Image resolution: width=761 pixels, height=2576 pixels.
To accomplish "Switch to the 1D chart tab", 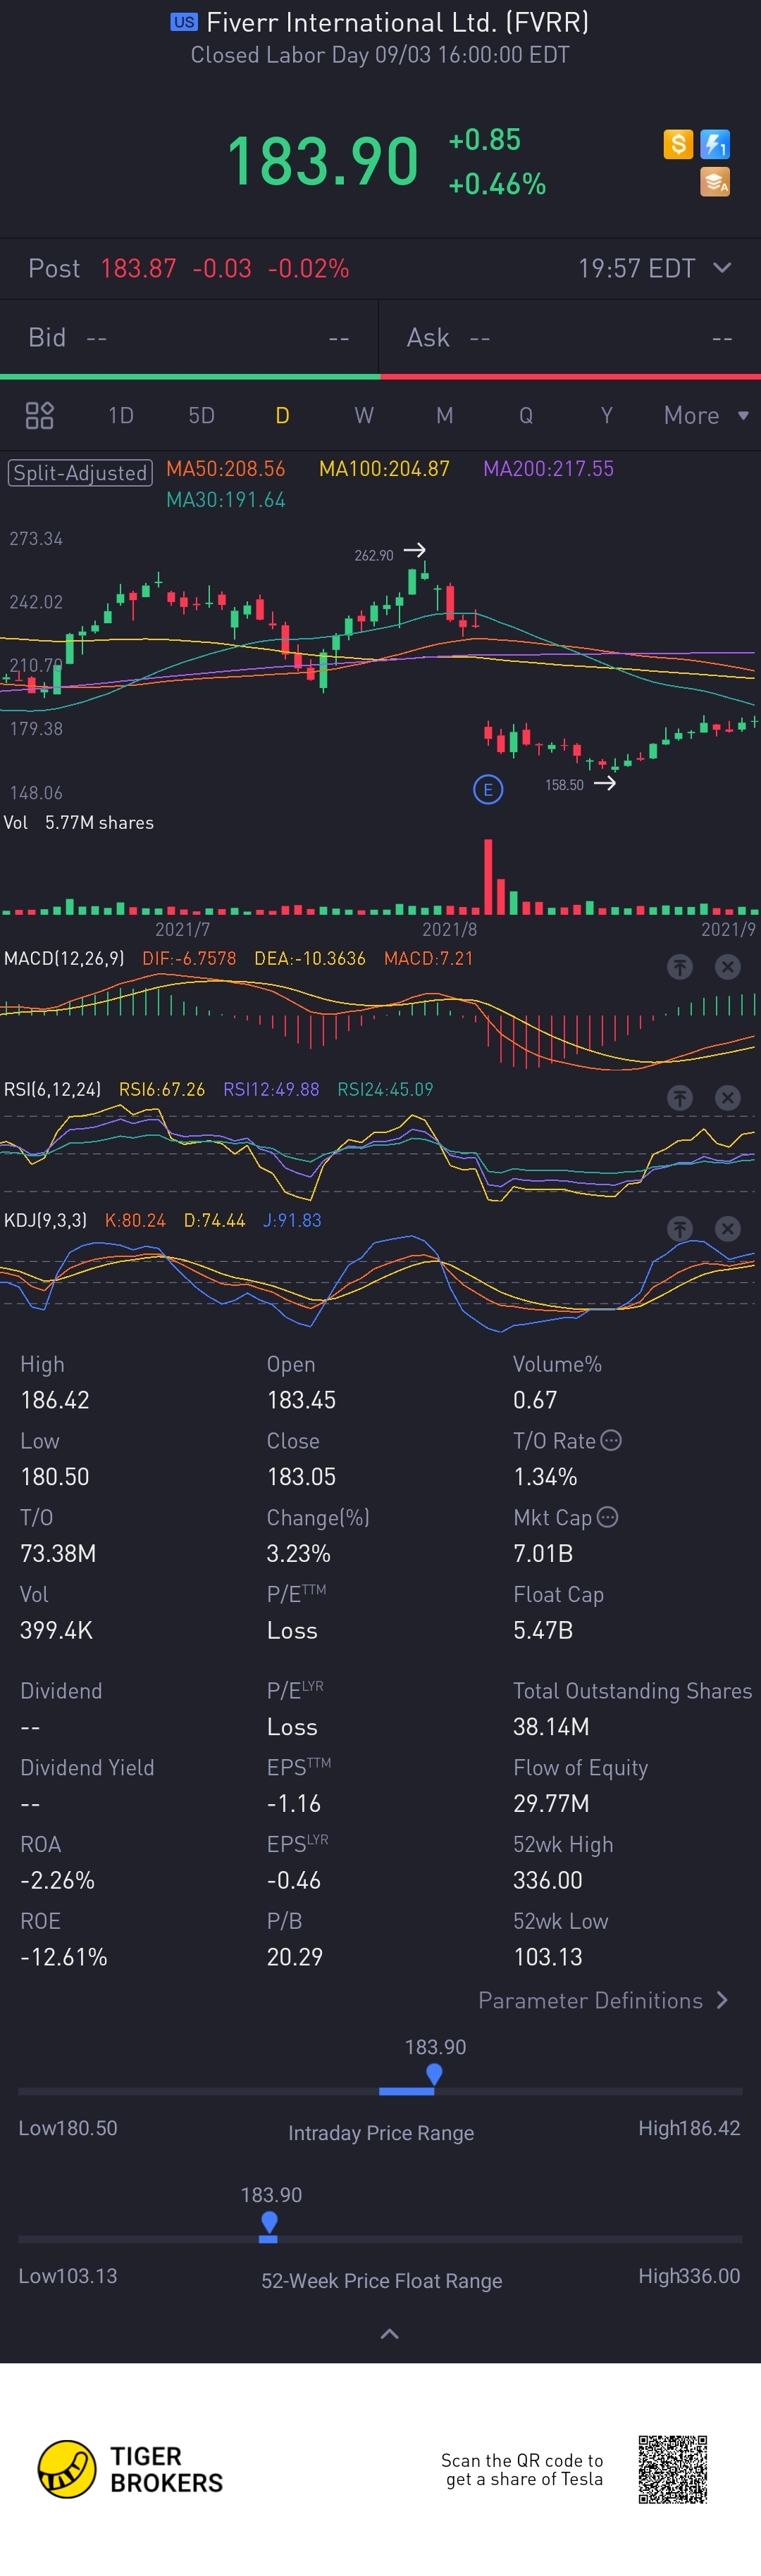I will coord(121,415).
